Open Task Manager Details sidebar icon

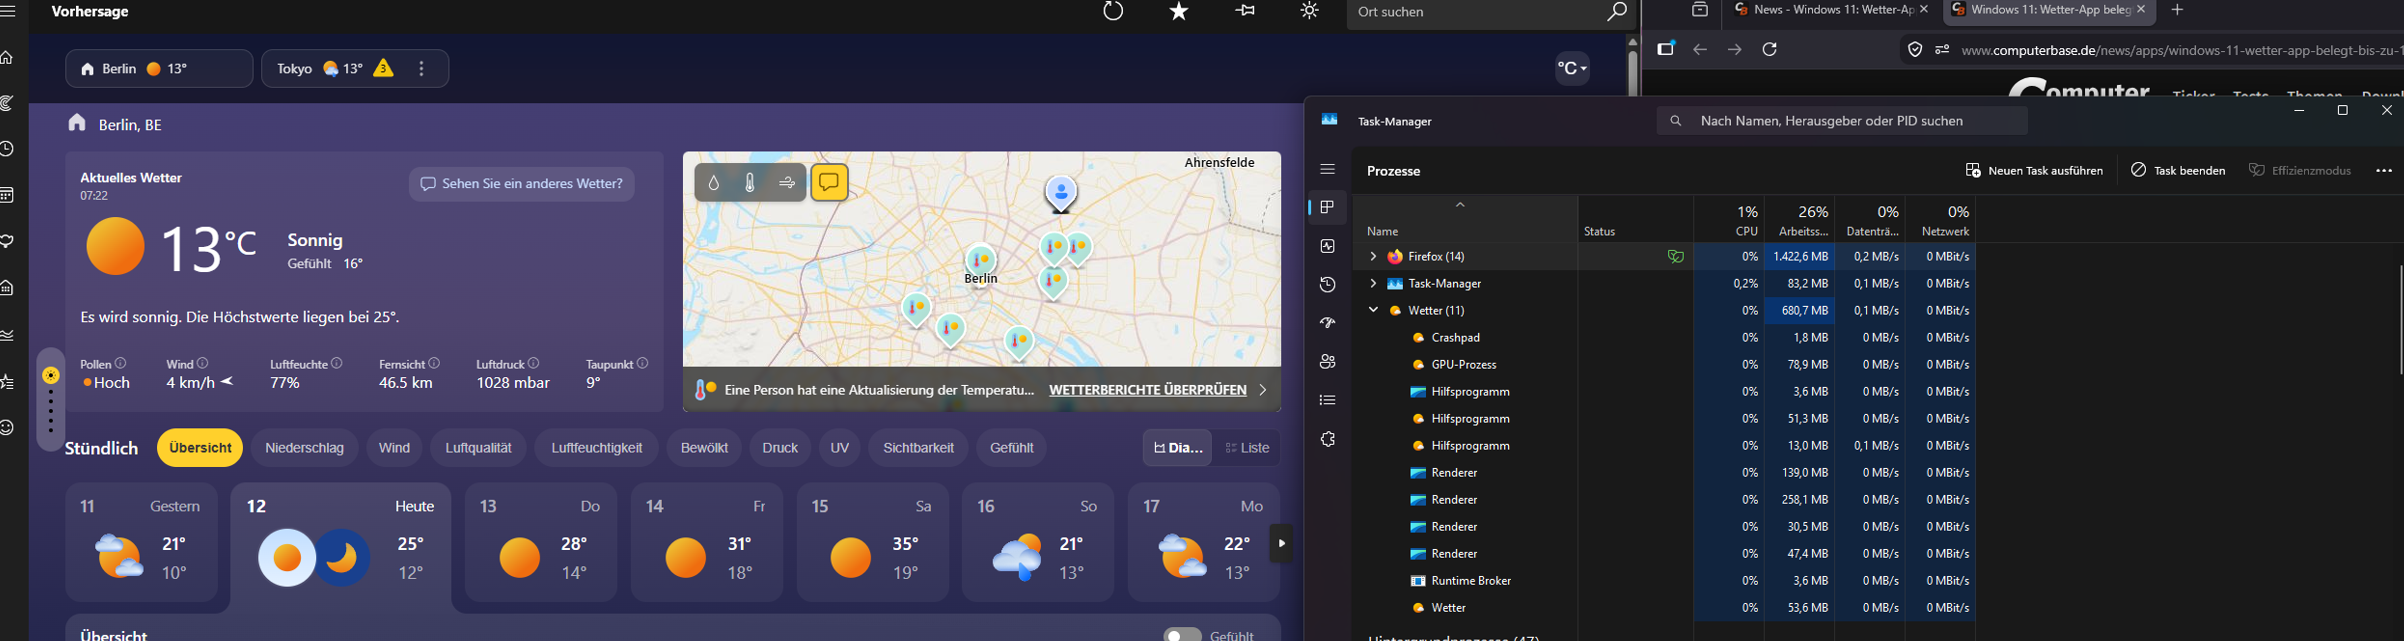(x=1327, y=400)
